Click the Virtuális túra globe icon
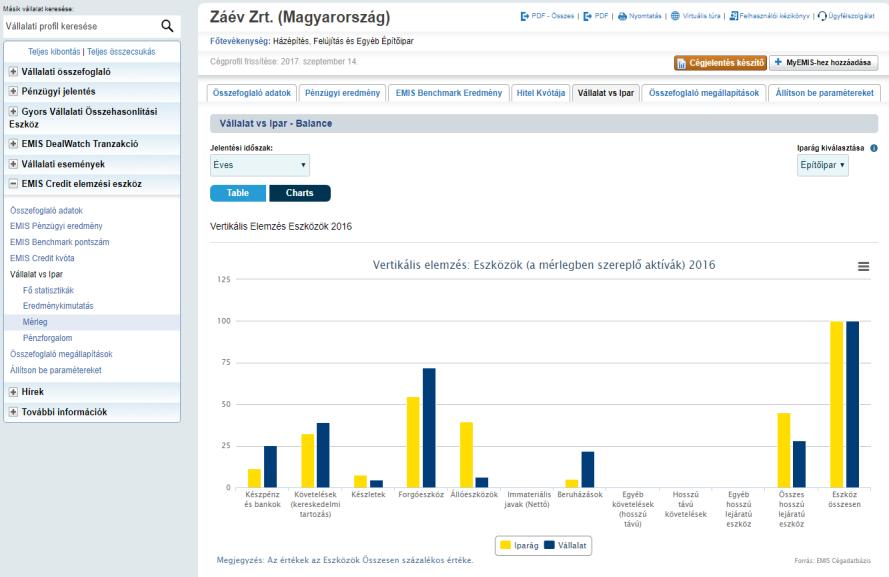Image resolution: width=889 pixels, height=577 pixels. [675, 16]
